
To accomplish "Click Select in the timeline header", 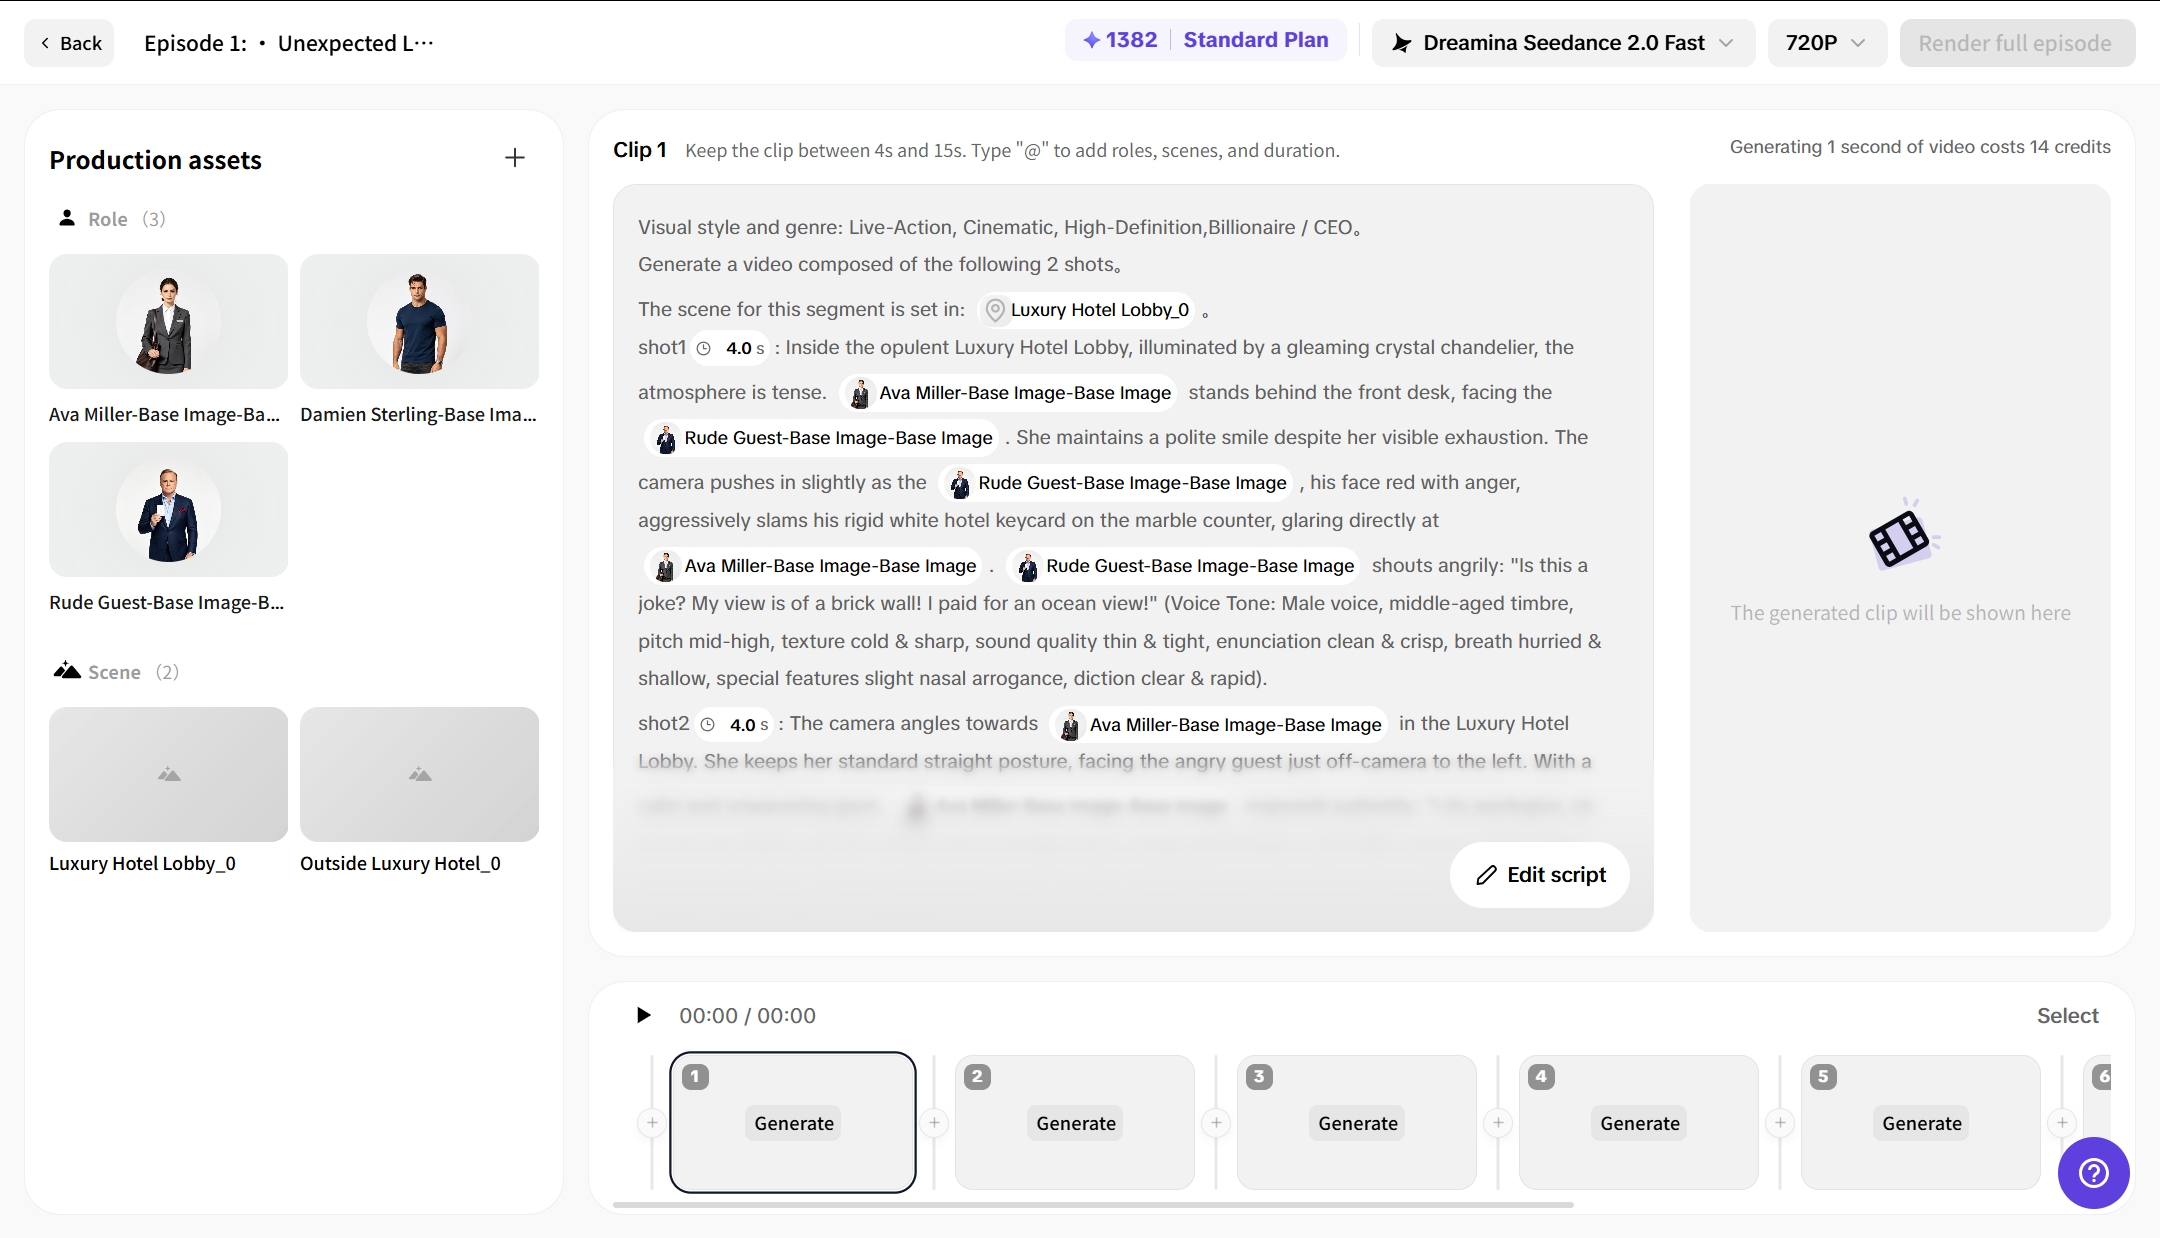I will [2068, 1015].
